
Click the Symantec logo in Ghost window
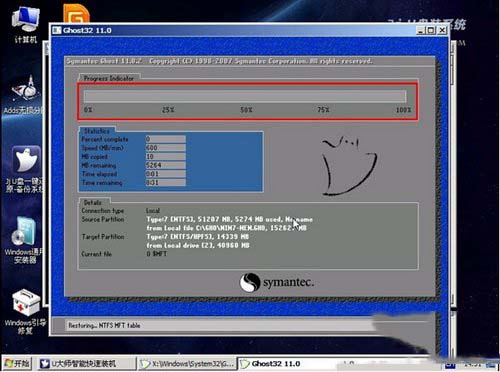tap(277, 283)
